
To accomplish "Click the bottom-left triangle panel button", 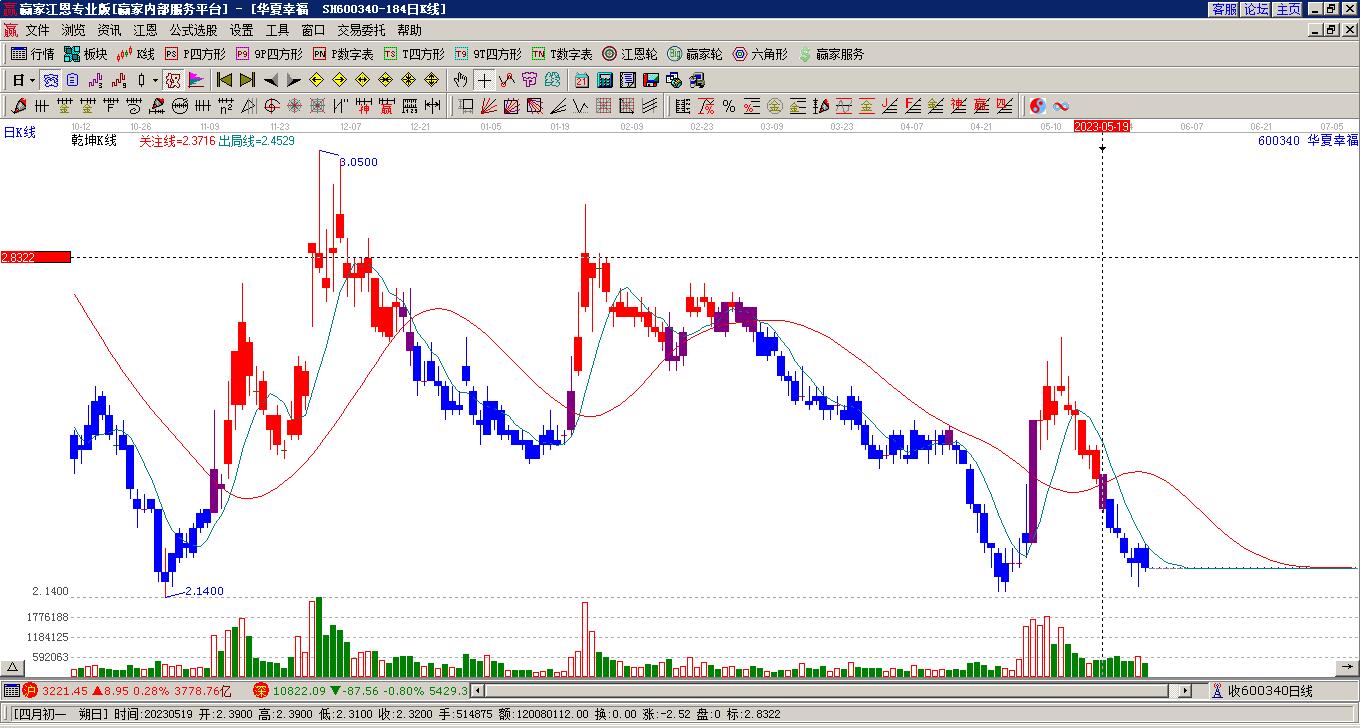I will (12, 667).
